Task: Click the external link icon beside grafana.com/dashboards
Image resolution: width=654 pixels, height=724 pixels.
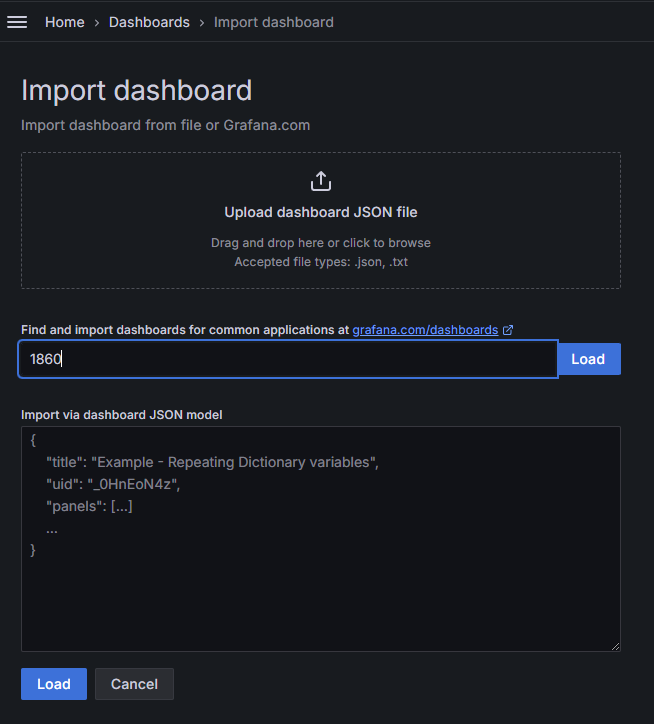Action: point(508,330)
